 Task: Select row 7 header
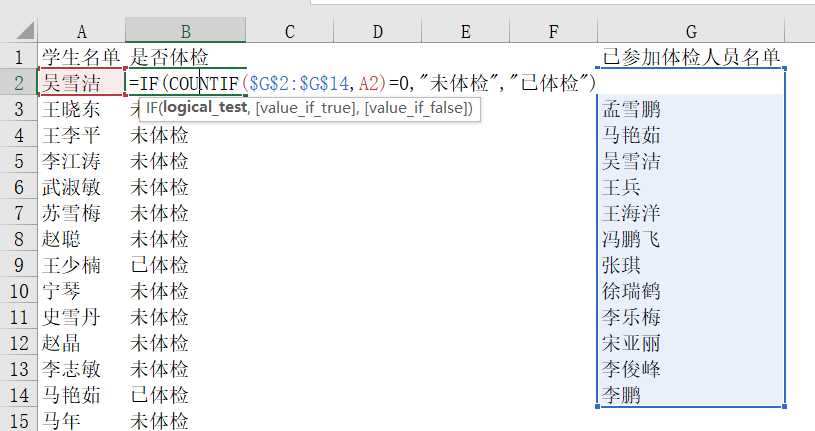click(x=19, y=213)
